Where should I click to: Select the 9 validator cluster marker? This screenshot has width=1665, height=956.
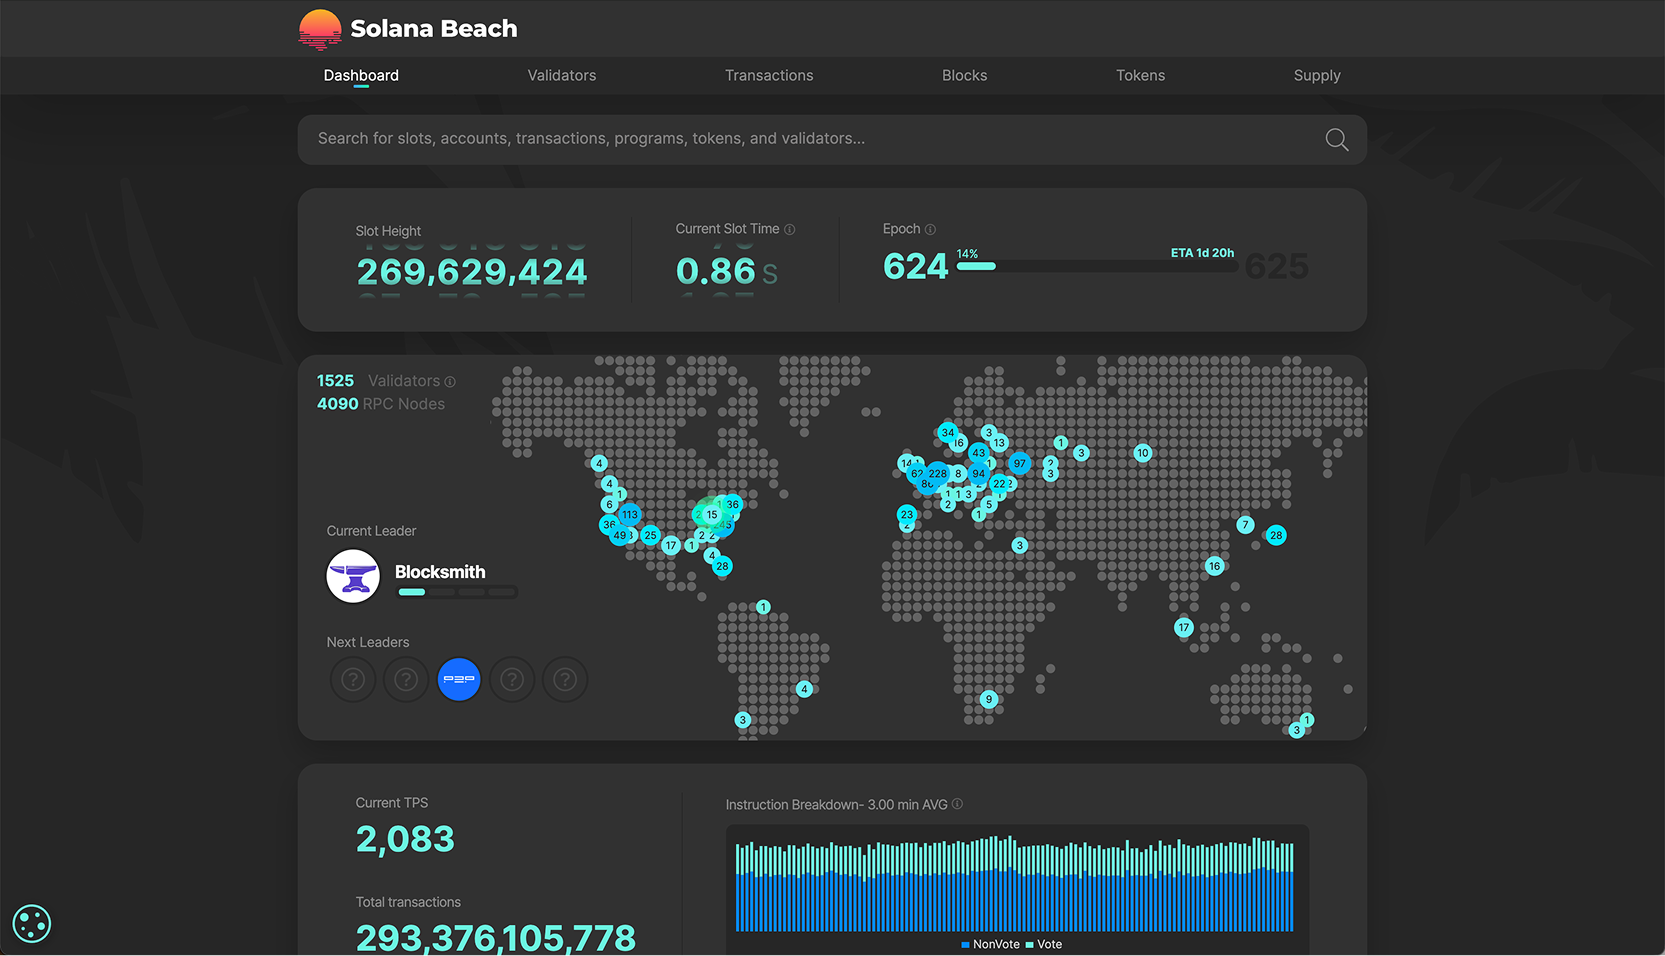point(989,699)
